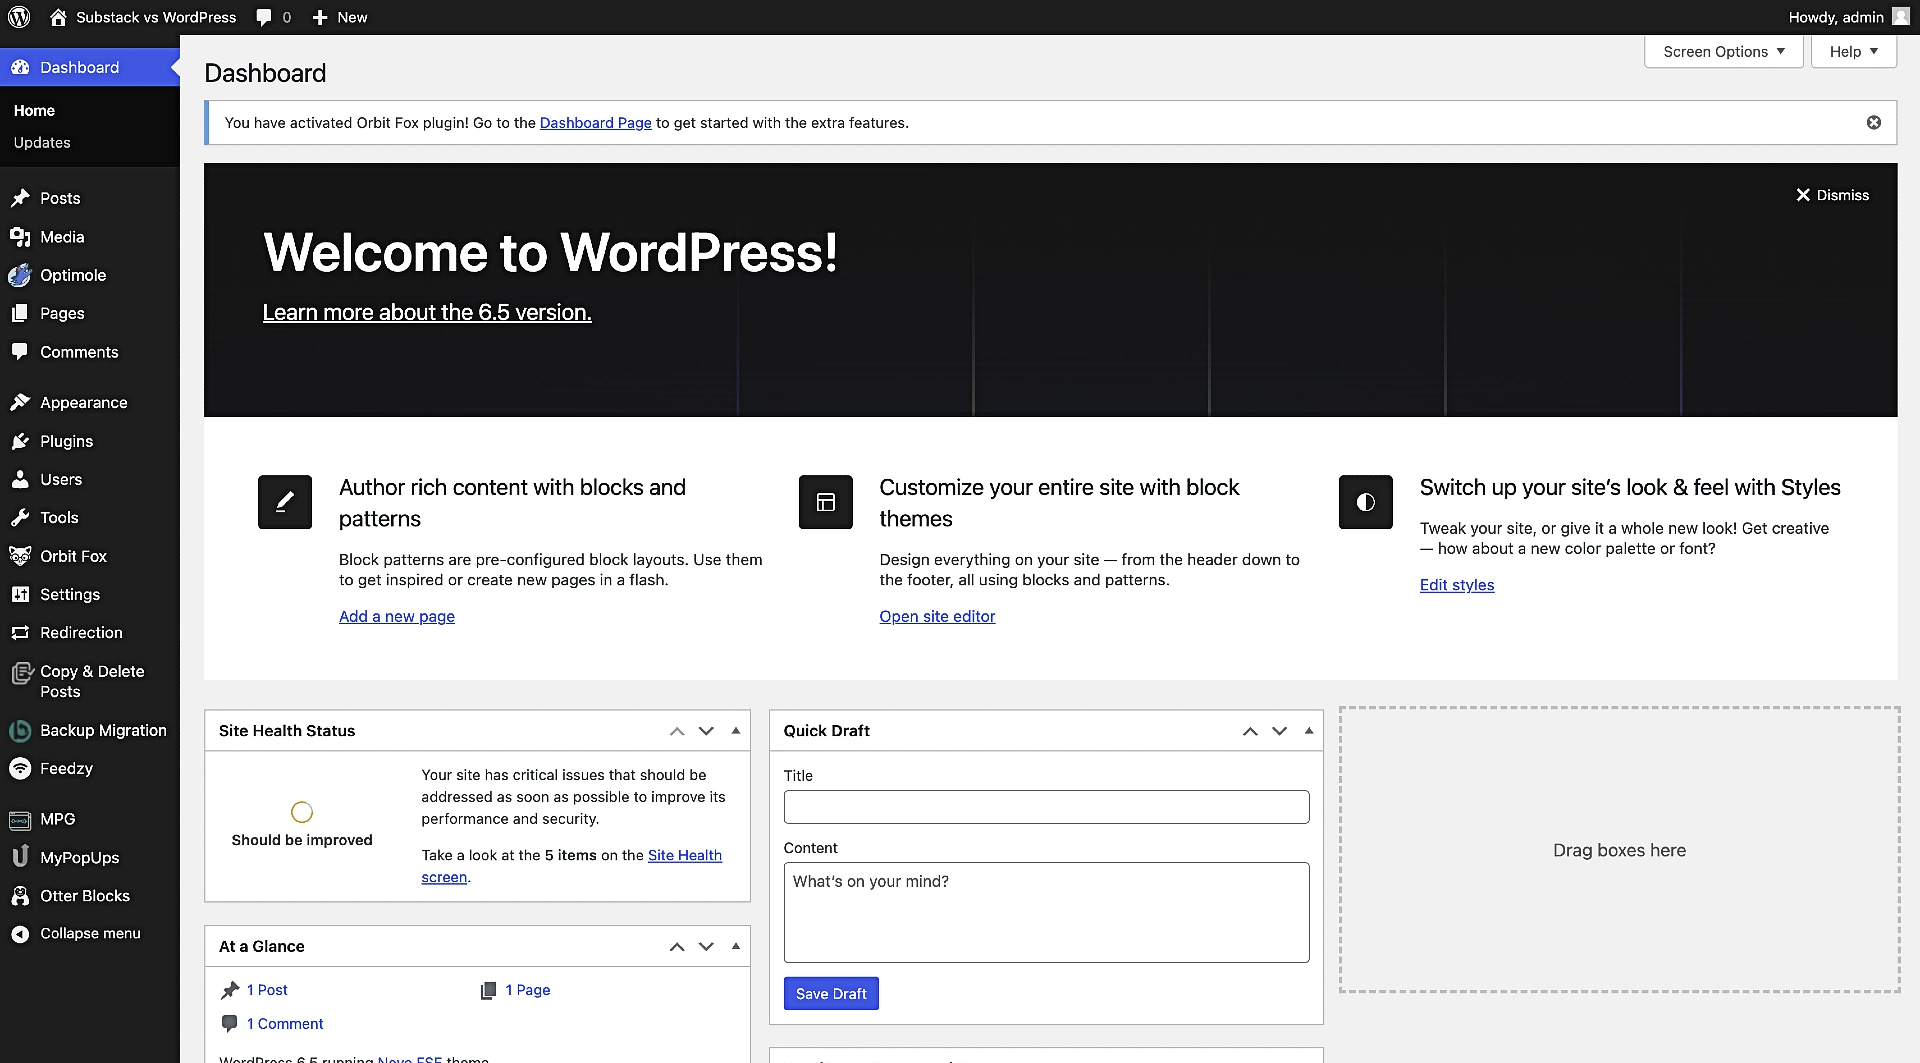Collapse the Quick Draft widget
Screen dimensions: 1920x1063
pos(1308,731)
